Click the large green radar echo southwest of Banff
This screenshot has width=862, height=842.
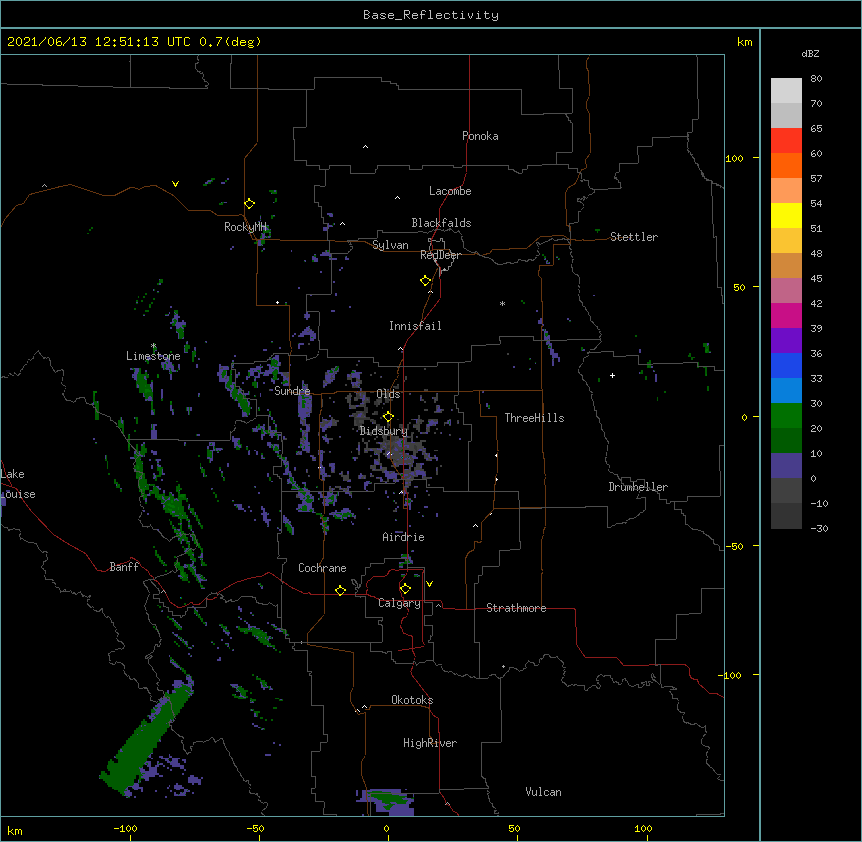click(146, 739)
